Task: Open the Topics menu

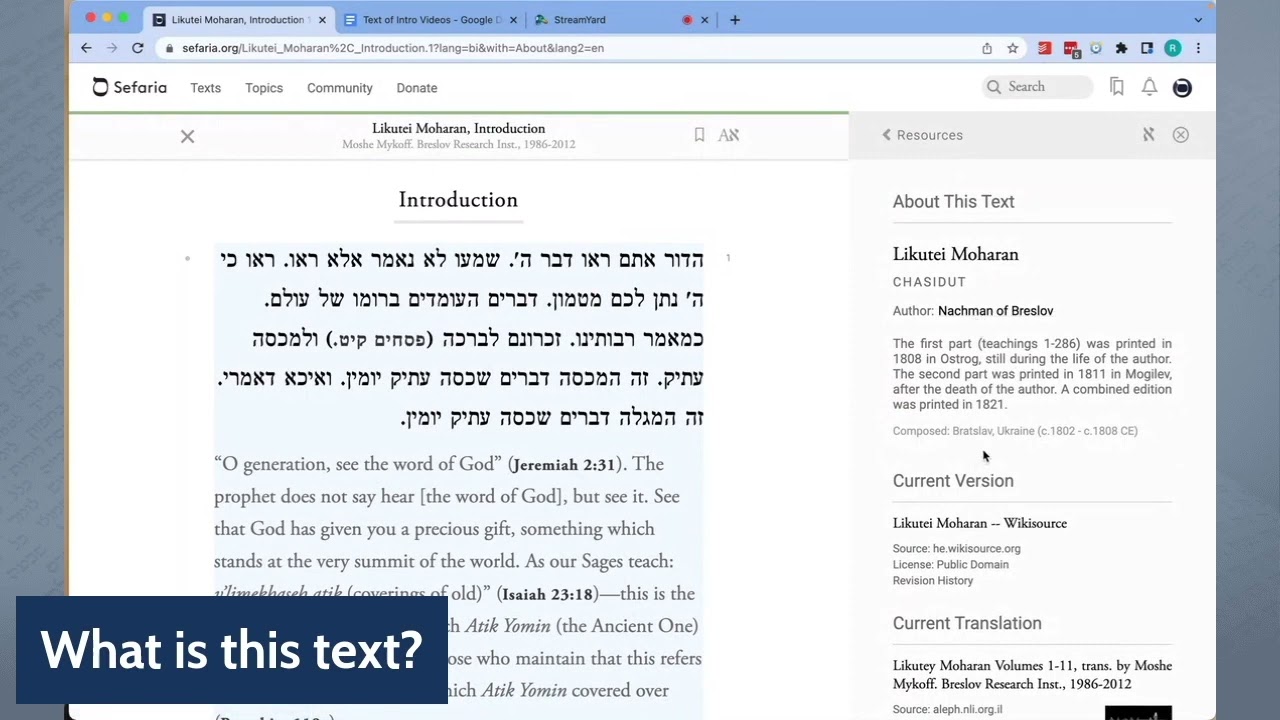Action: click(x=264, y=88)
